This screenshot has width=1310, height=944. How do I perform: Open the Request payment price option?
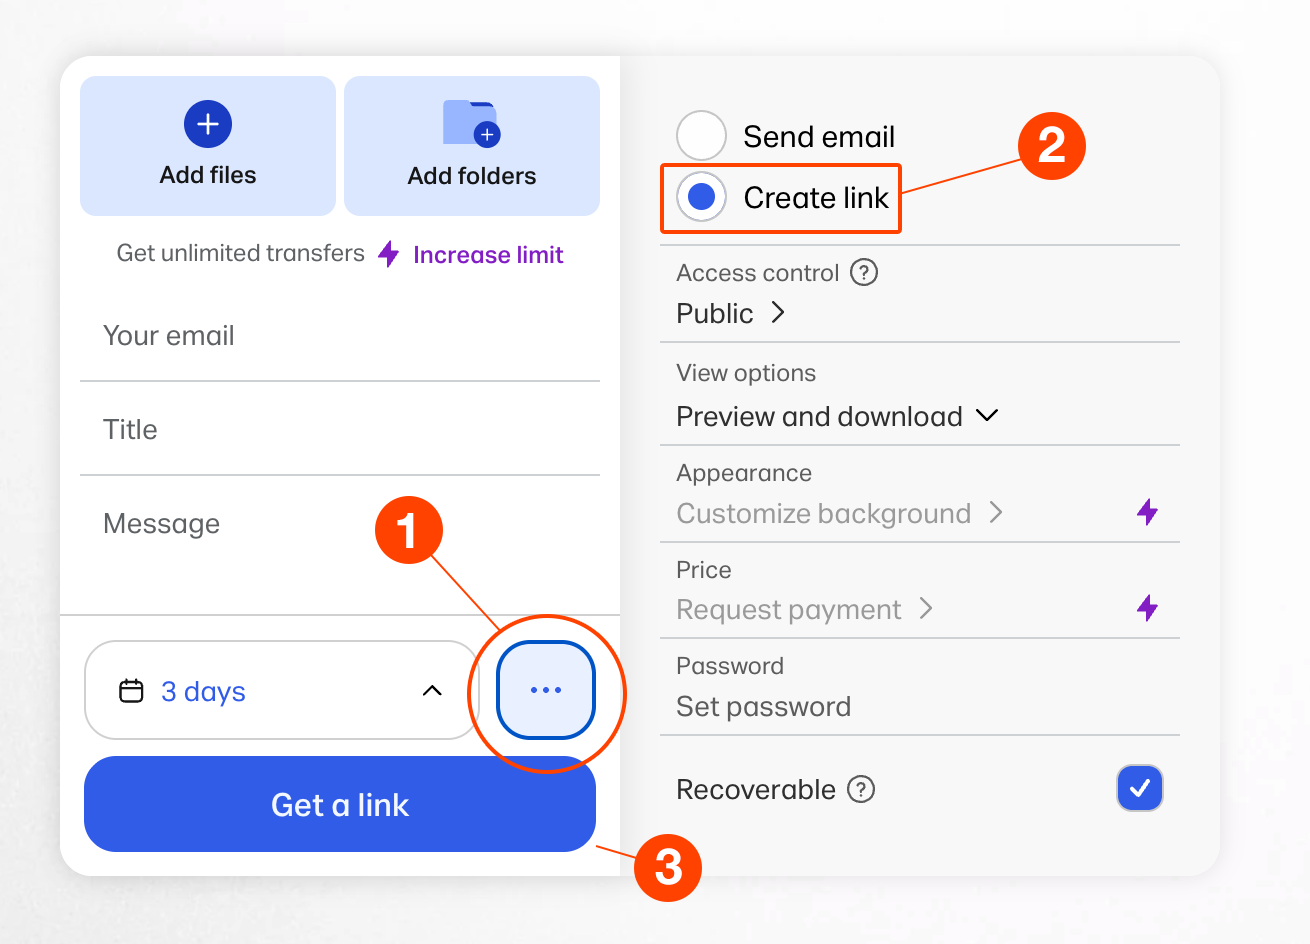click(803, 609)
